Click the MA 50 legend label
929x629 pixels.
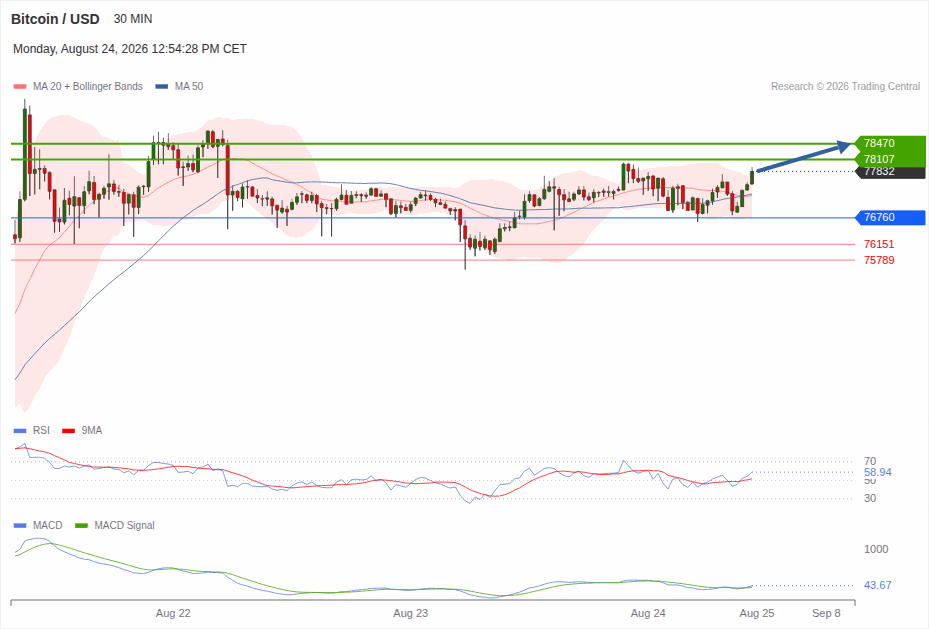tap(188, 86)
